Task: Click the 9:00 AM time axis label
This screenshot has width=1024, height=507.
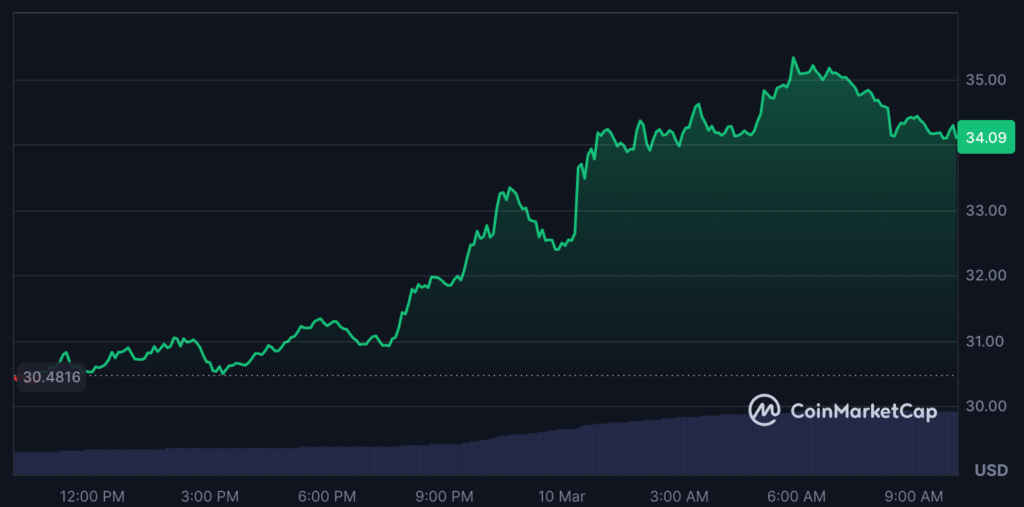Action: (x=915, y=495)
